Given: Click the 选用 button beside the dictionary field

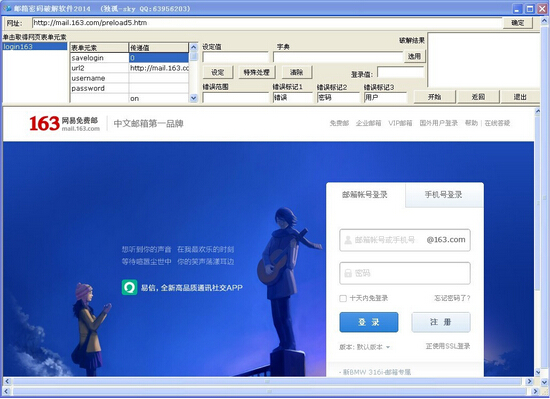Looking at the screenshot, I should point(415,56).
